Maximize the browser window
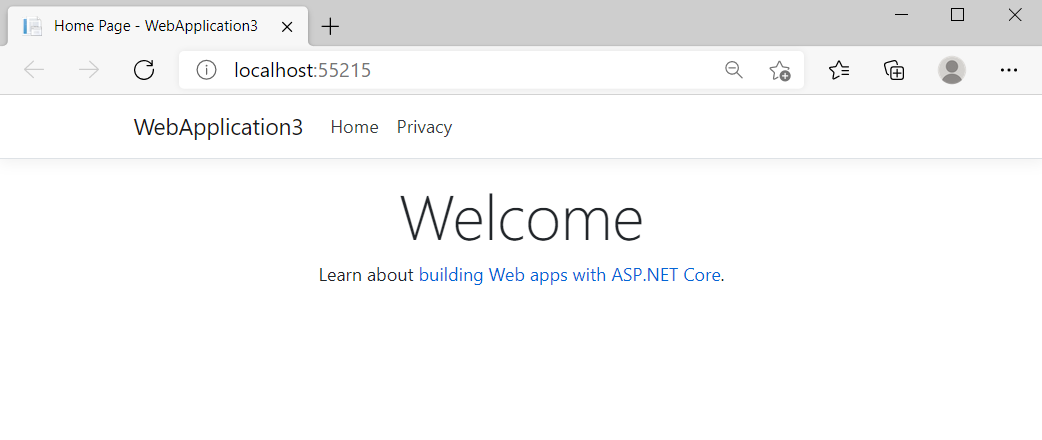The image size is (1042, 440). tap(958, 15)
